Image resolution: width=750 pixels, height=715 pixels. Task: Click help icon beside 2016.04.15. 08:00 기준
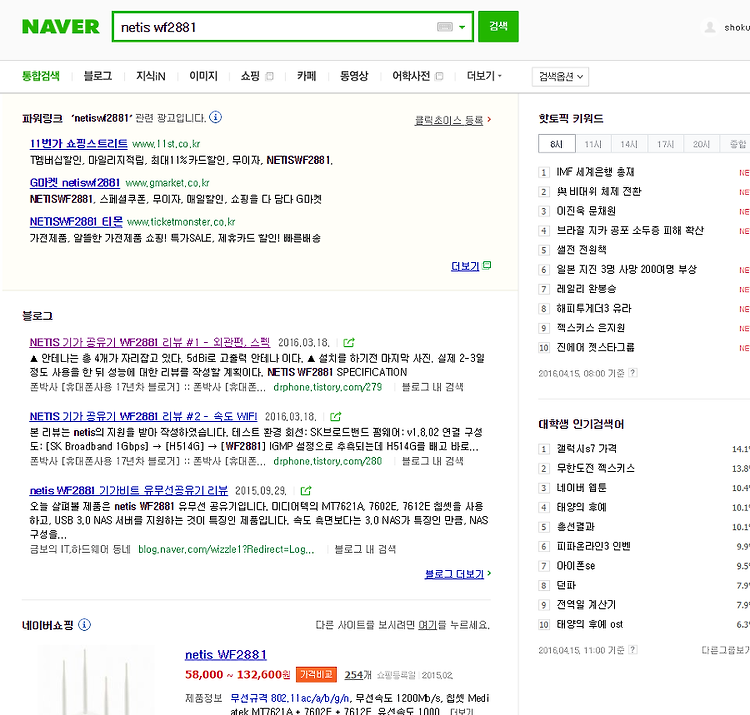[x=633, y=373]
